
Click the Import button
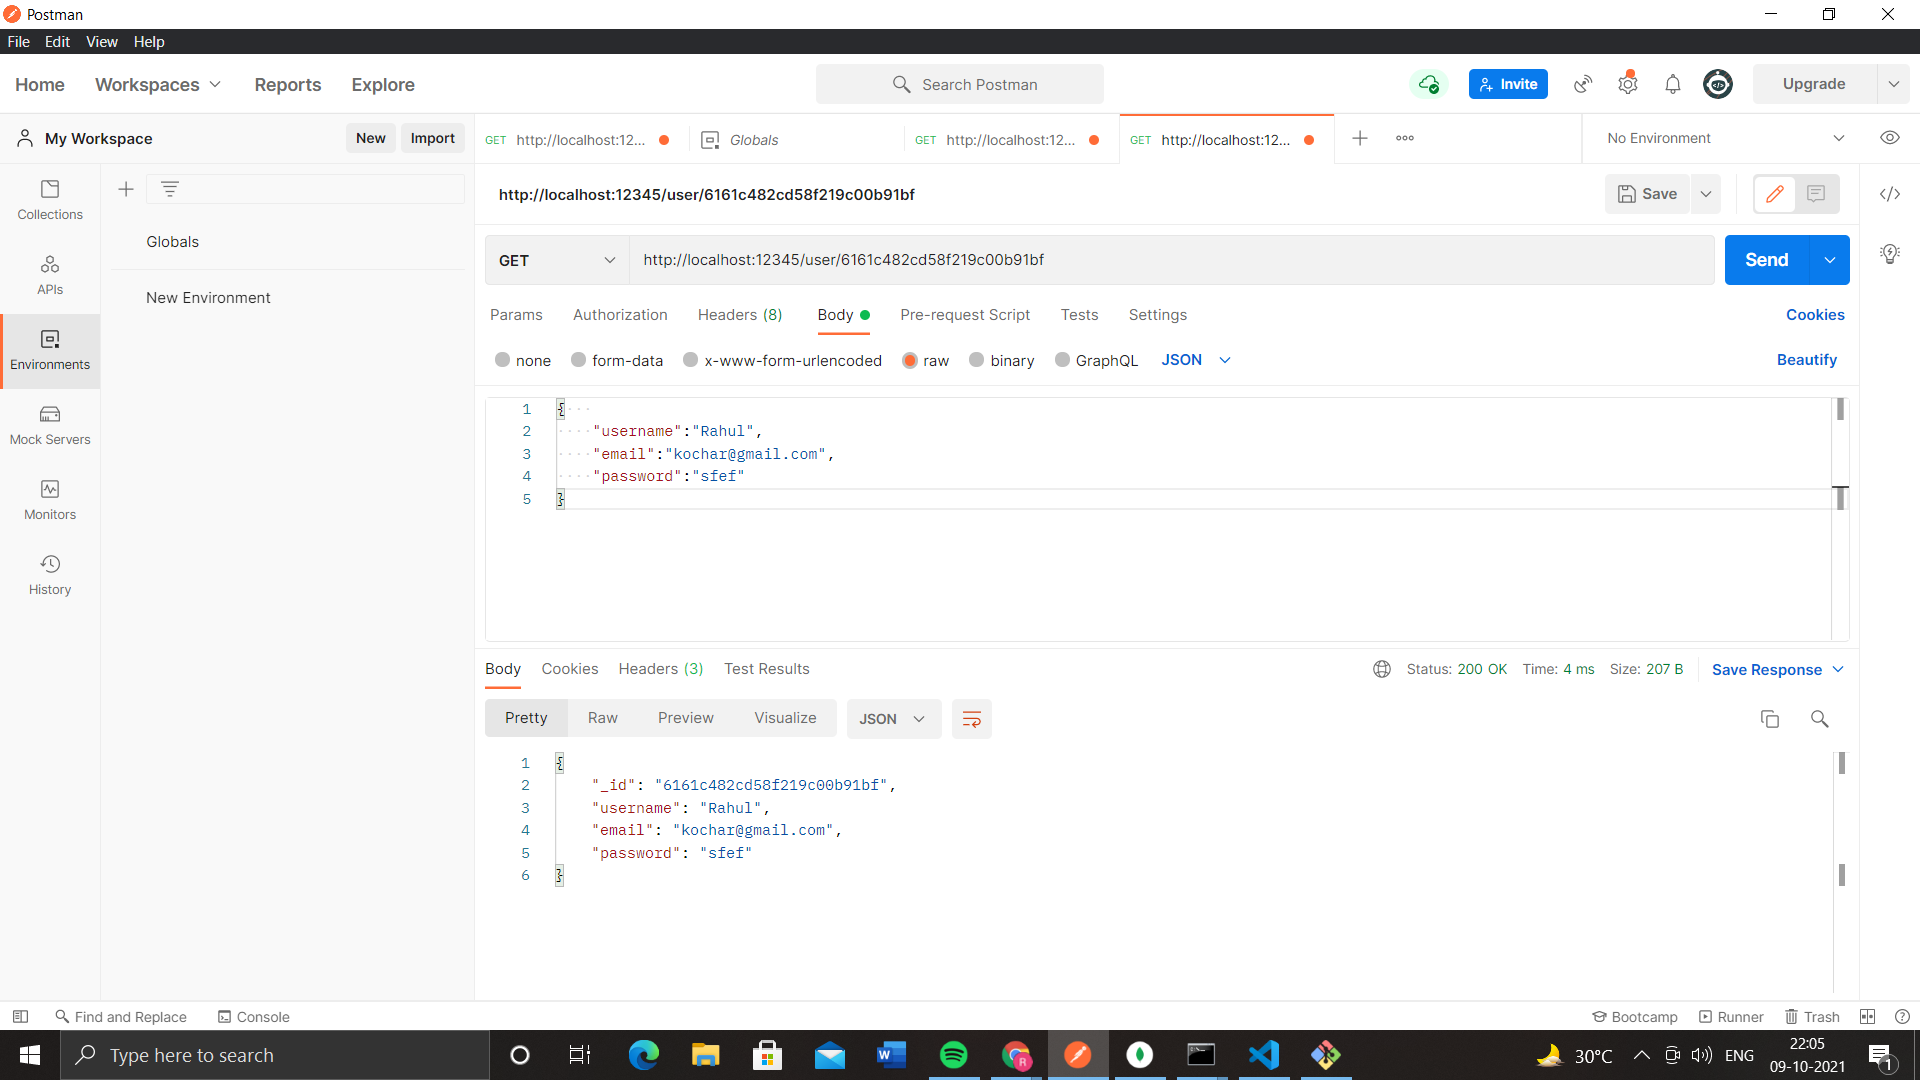pos(432,138)
